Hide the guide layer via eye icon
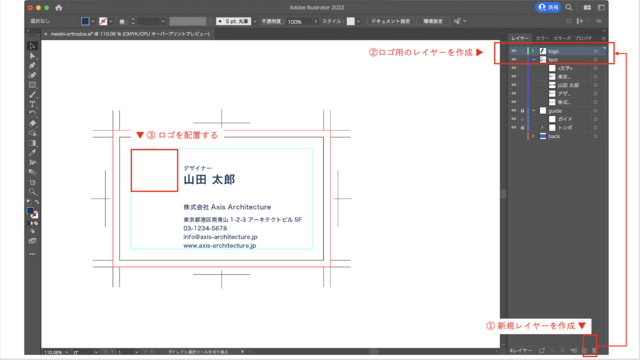 click(x=514, y=111)
